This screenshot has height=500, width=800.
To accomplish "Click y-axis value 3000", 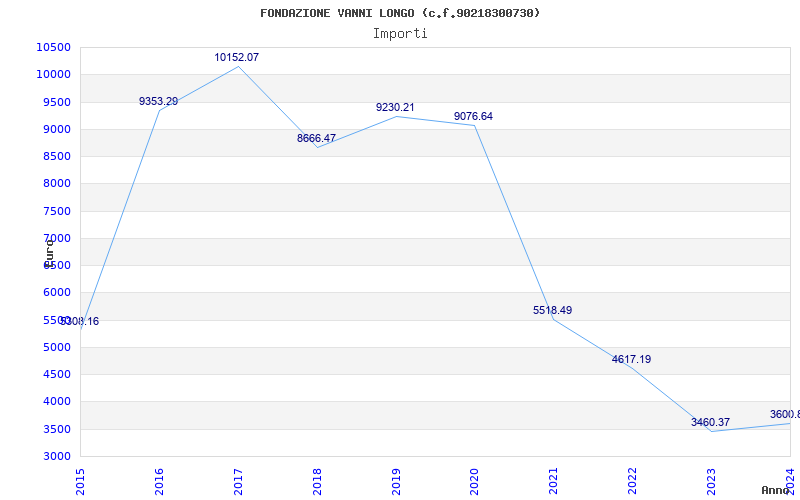I will [56, 456].
